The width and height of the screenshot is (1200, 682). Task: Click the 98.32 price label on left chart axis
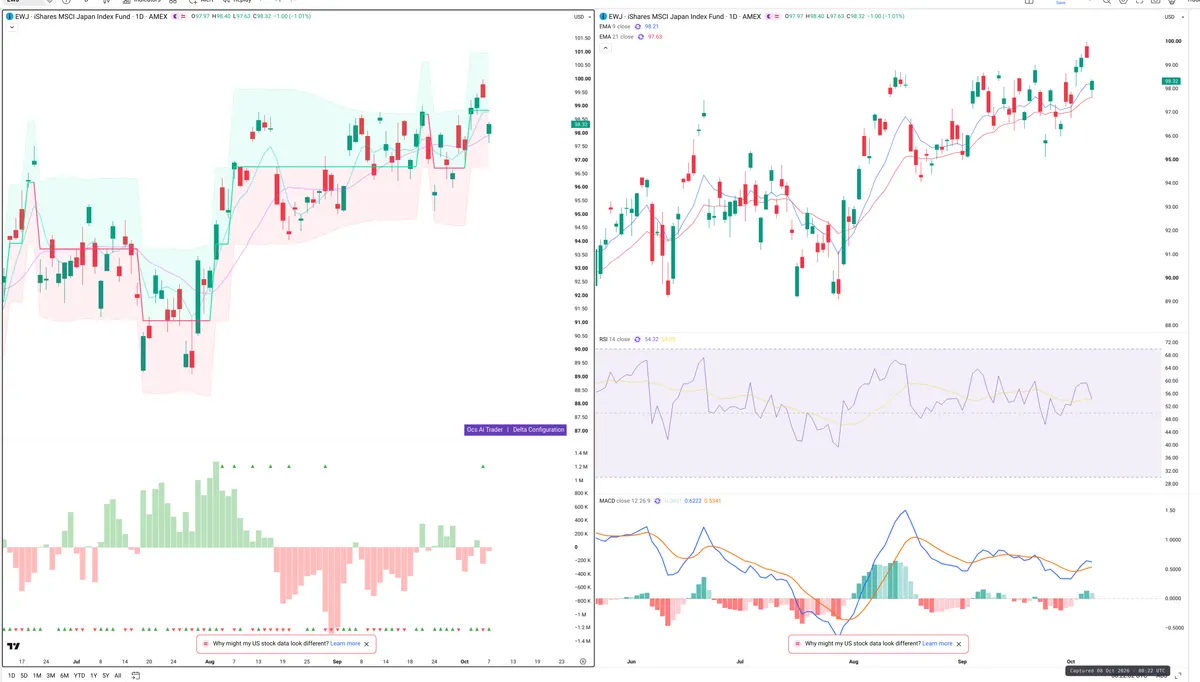580,125
